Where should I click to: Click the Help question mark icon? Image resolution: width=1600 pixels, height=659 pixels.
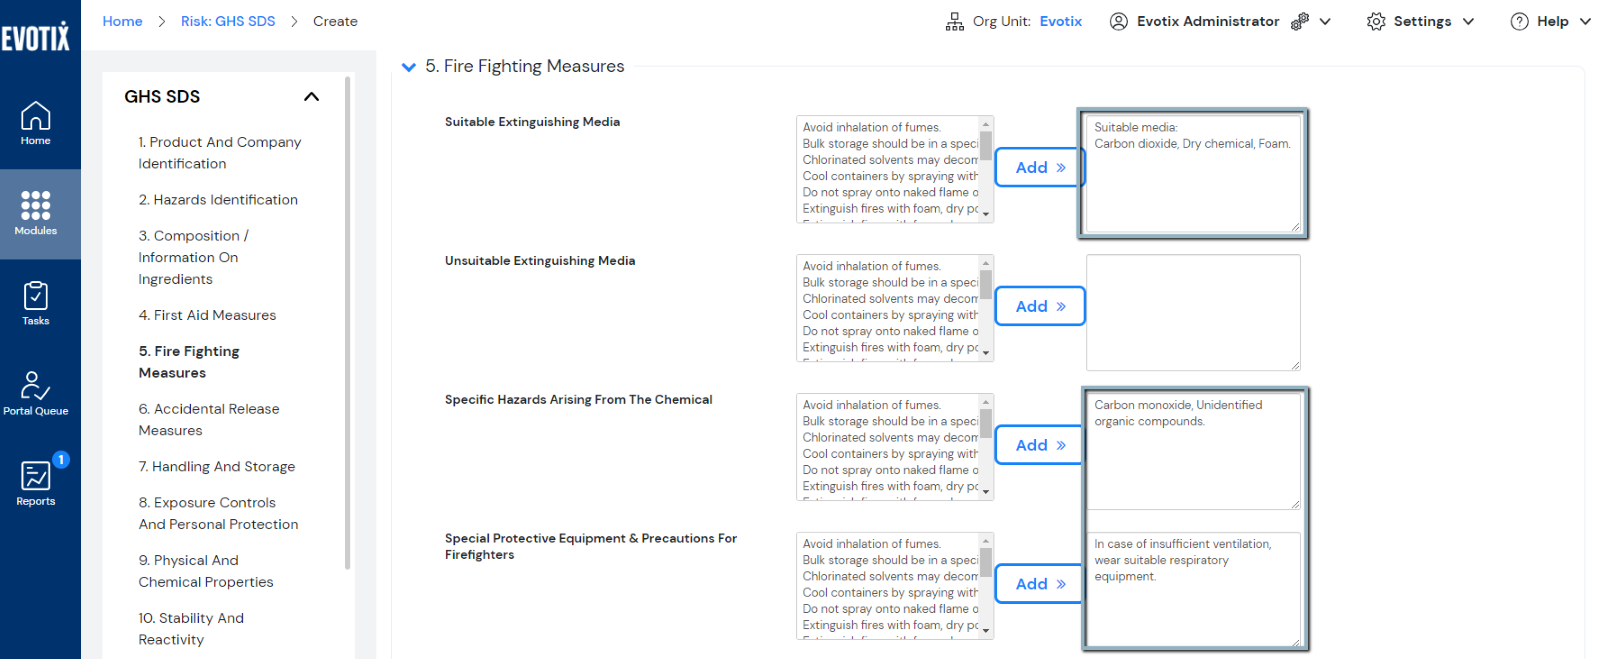(1520, 22)
